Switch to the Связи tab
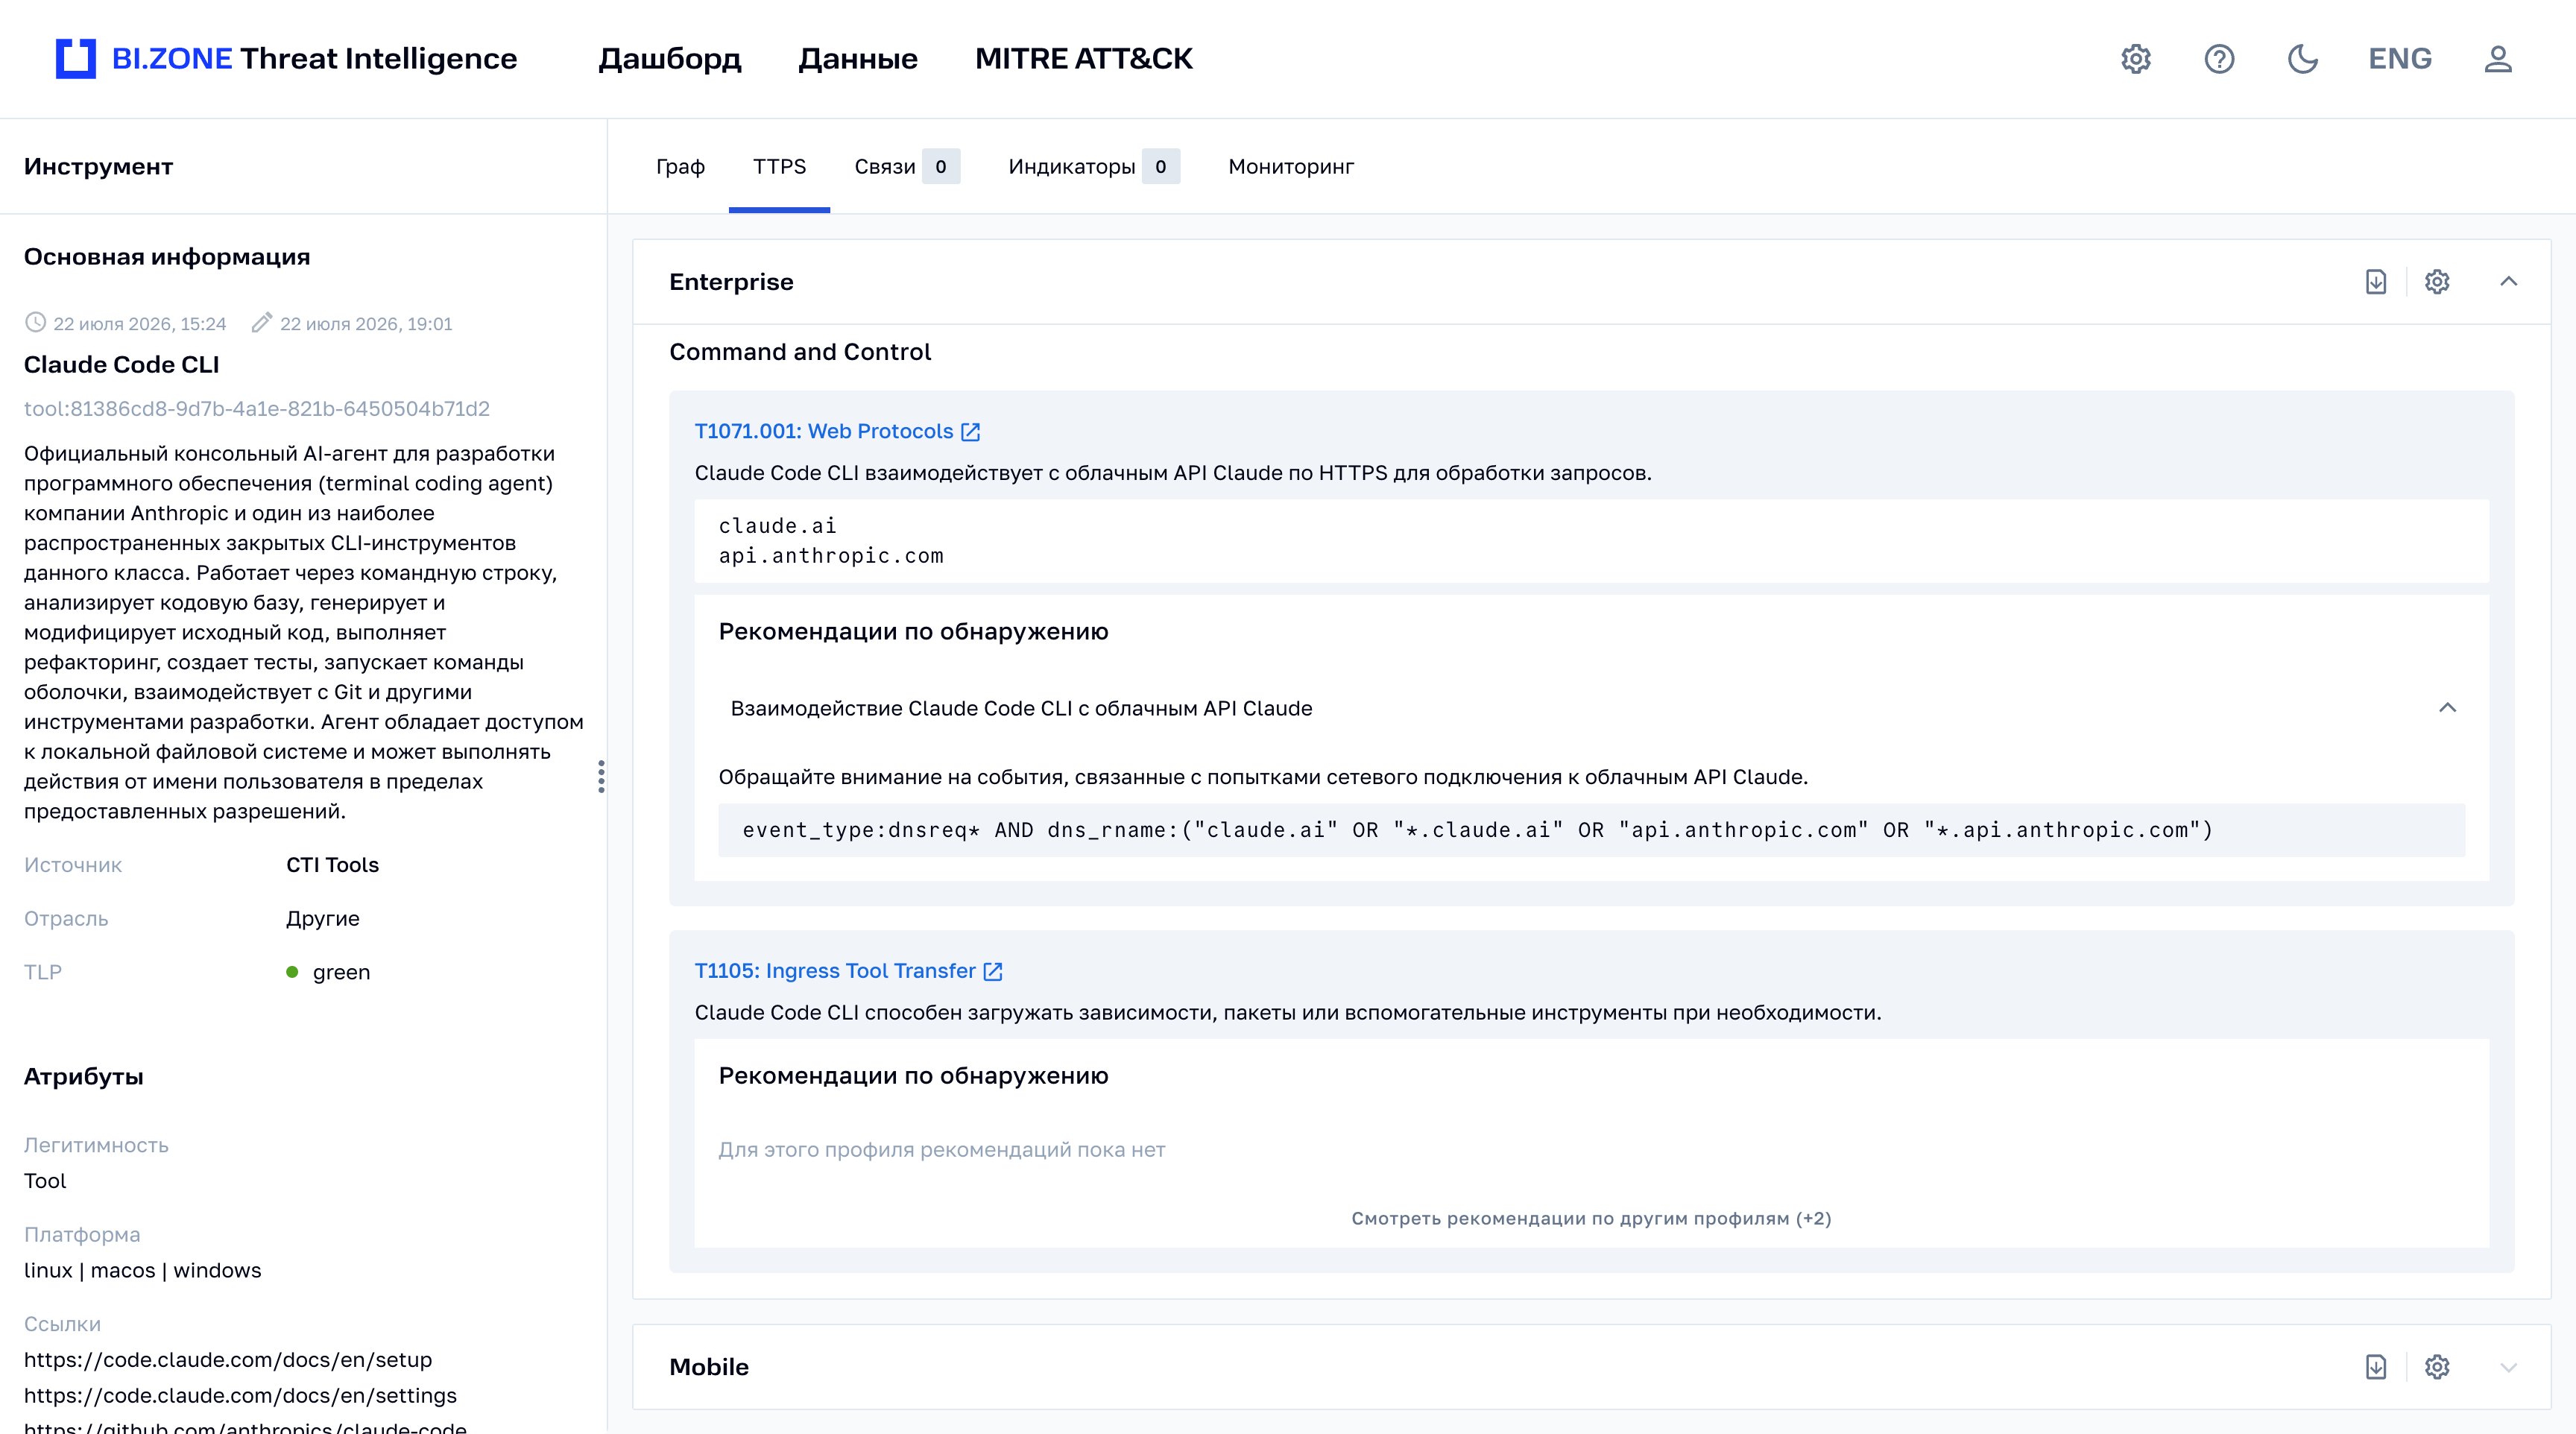The height and width of the screenshot is (1434, 2576). click(x=885, y=167)
